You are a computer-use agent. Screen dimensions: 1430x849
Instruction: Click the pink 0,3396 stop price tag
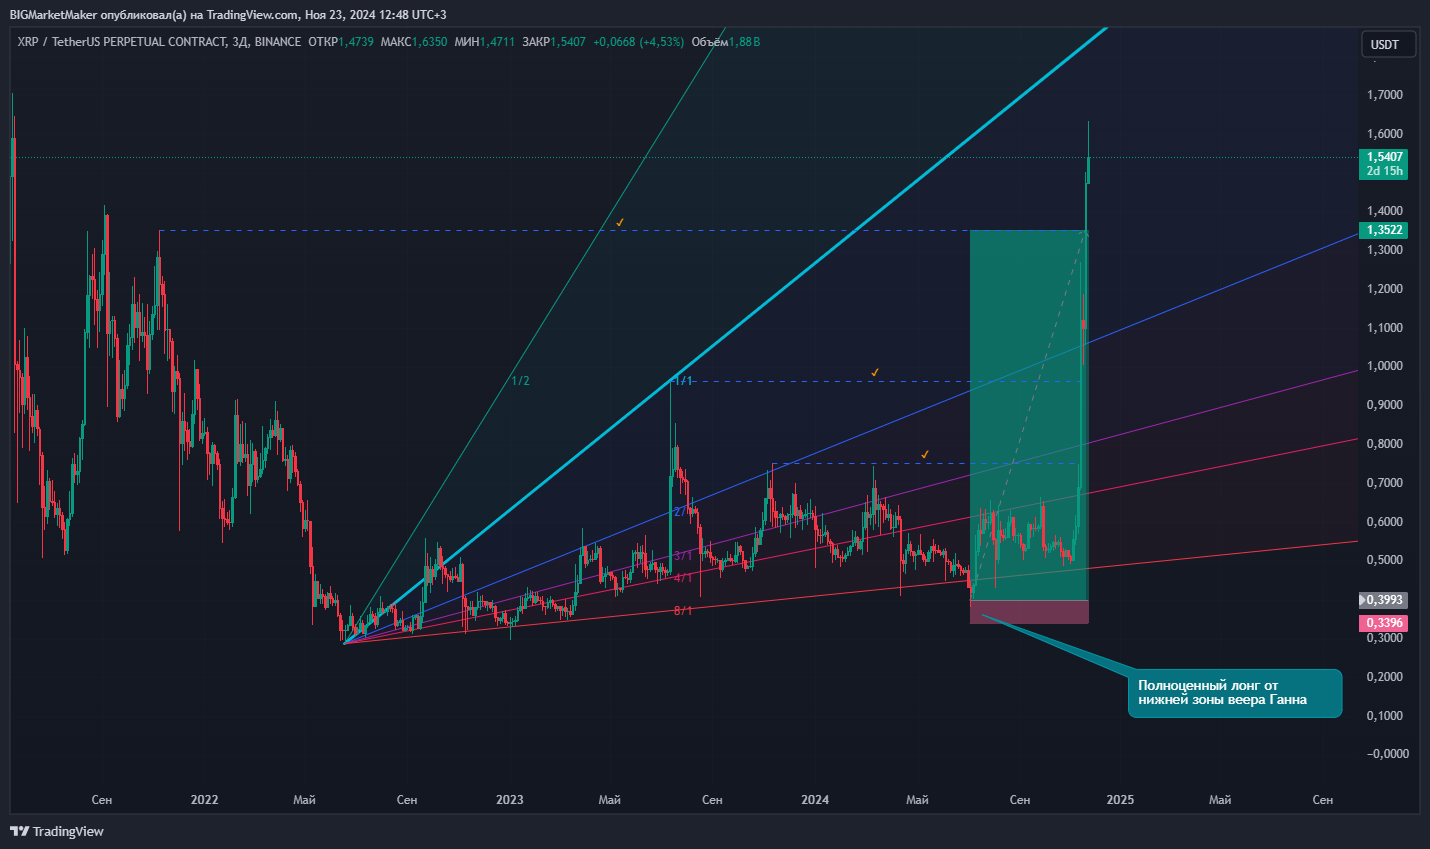[x=1385, y=623]
